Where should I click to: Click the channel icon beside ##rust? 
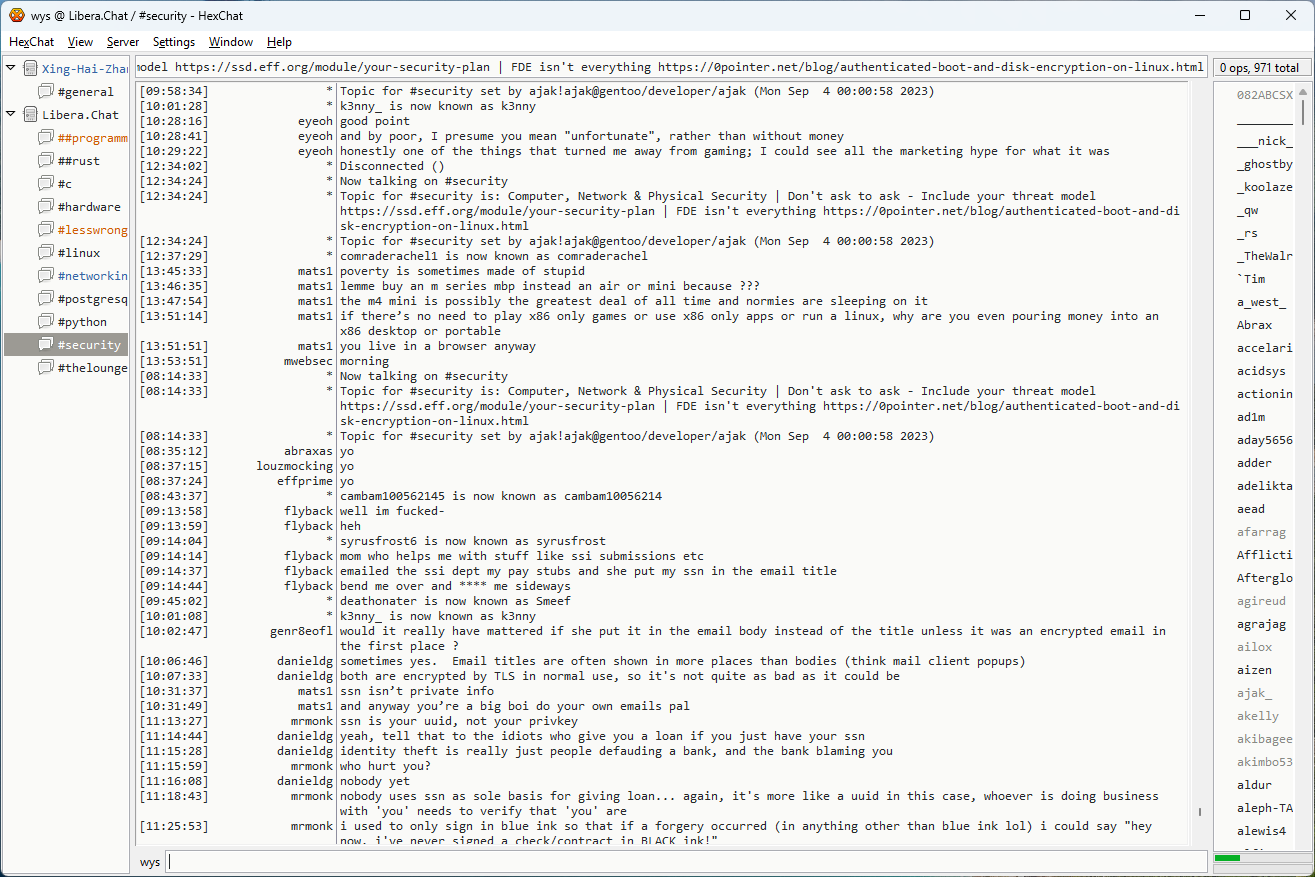coord(46,161)
